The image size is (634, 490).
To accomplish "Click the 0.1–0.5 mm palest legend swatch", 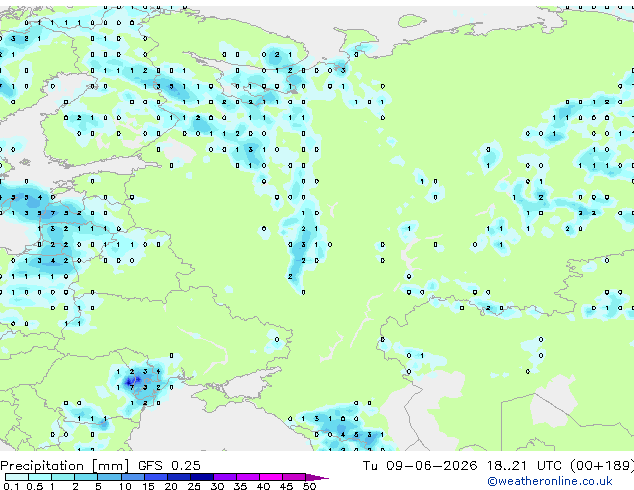I will tap(17, 477).
